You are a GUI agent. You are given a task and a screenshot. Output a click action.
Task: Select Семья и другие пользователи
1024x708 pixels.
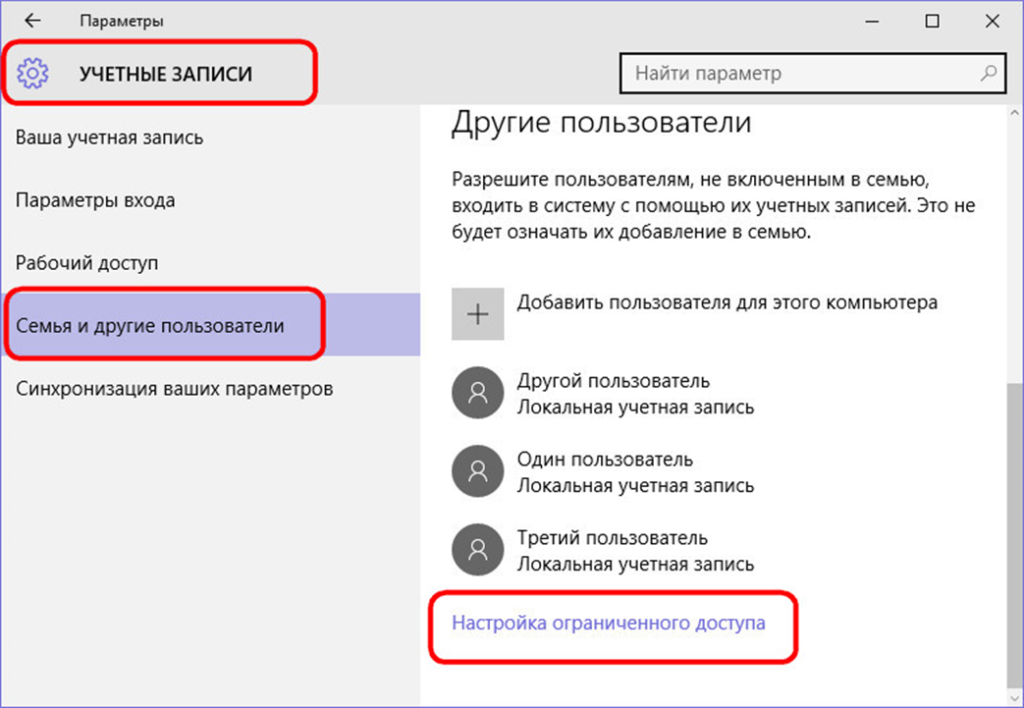210,325
